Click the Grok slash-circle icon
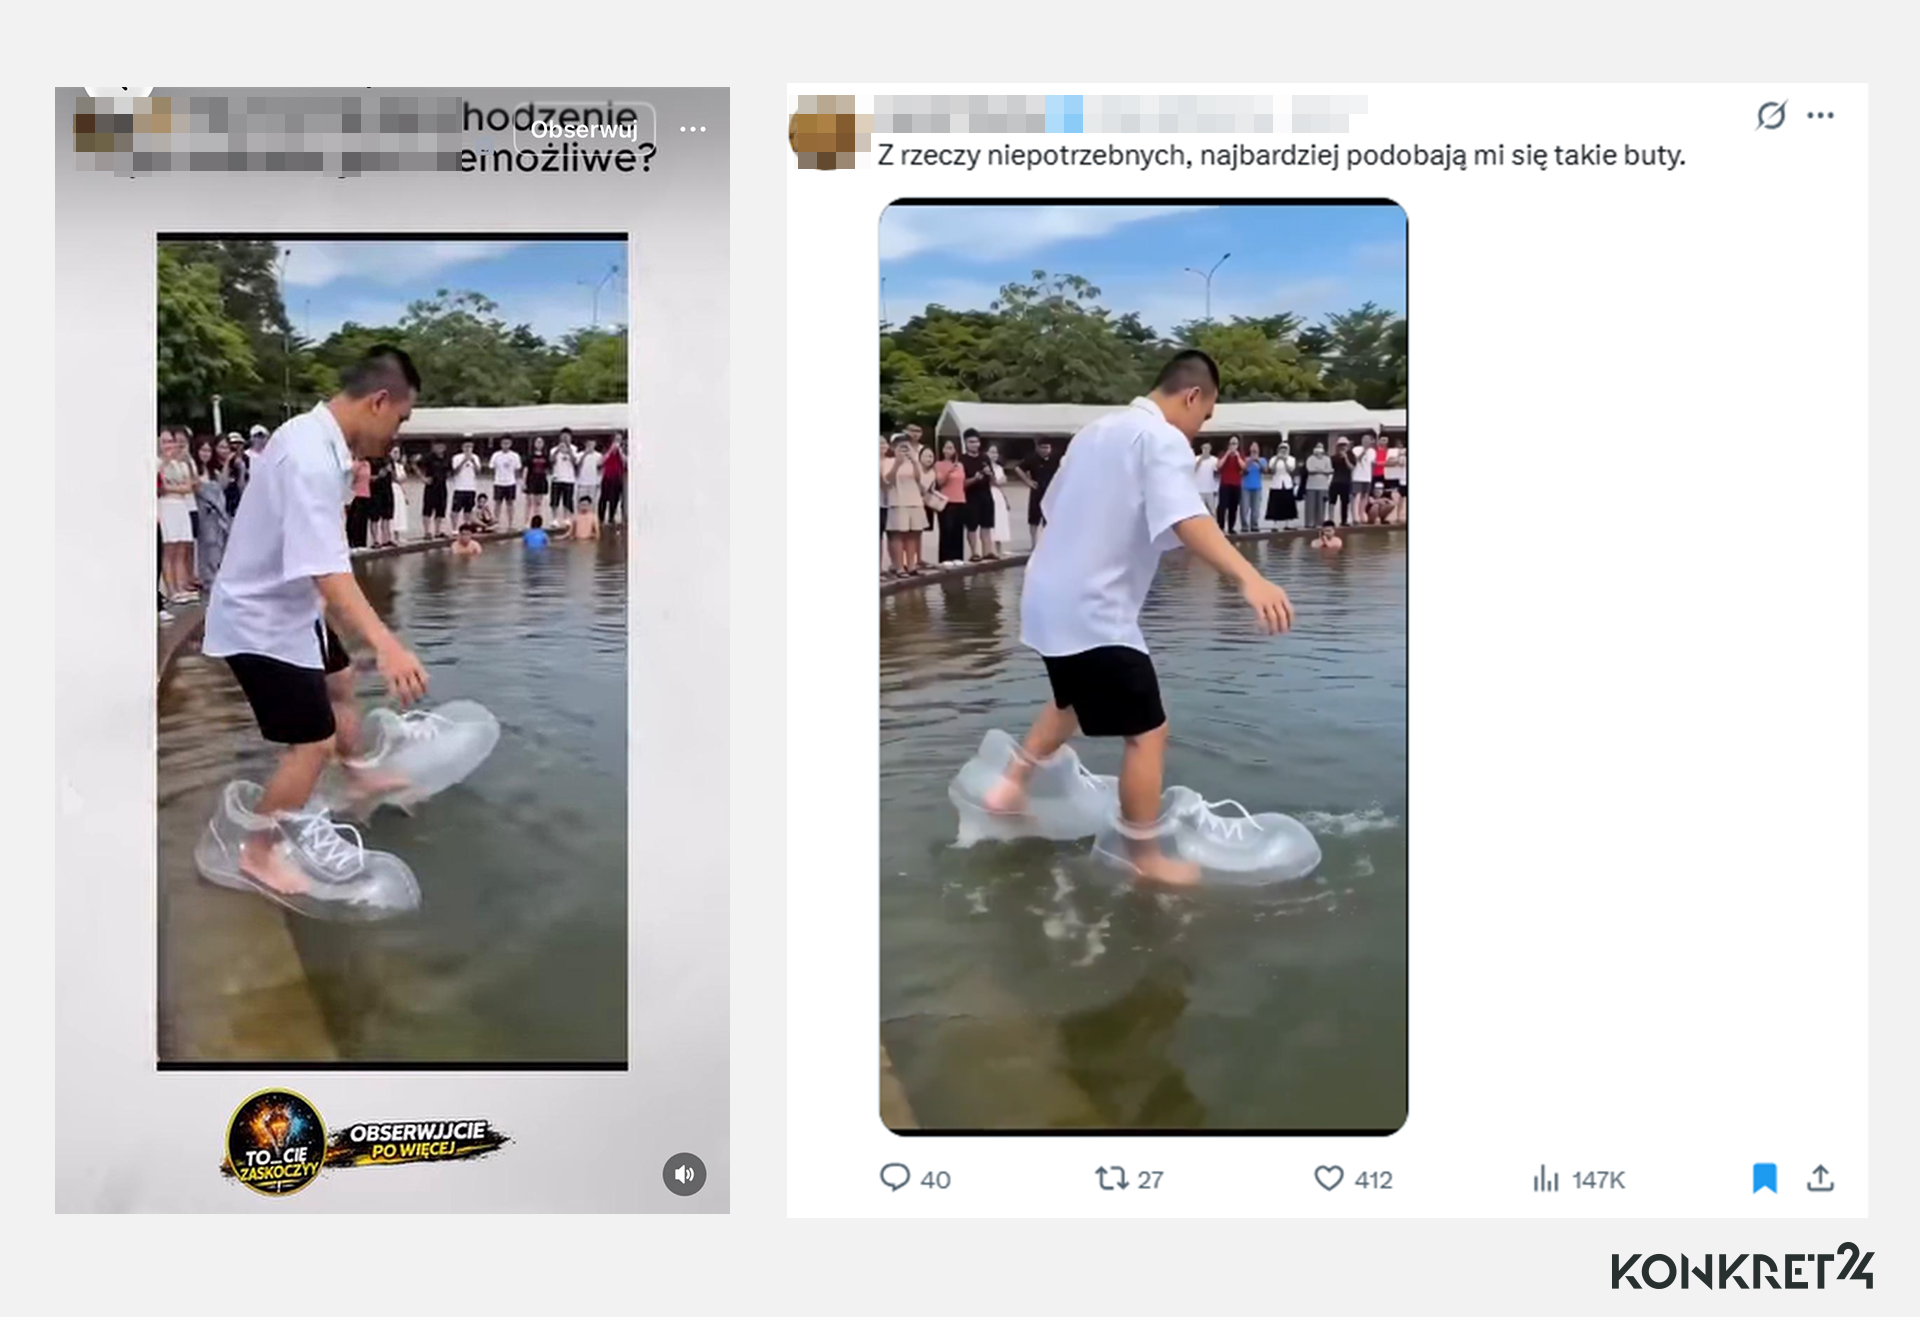Viewport: 1920px width, 1317px height. click(x=1771, y=115)
